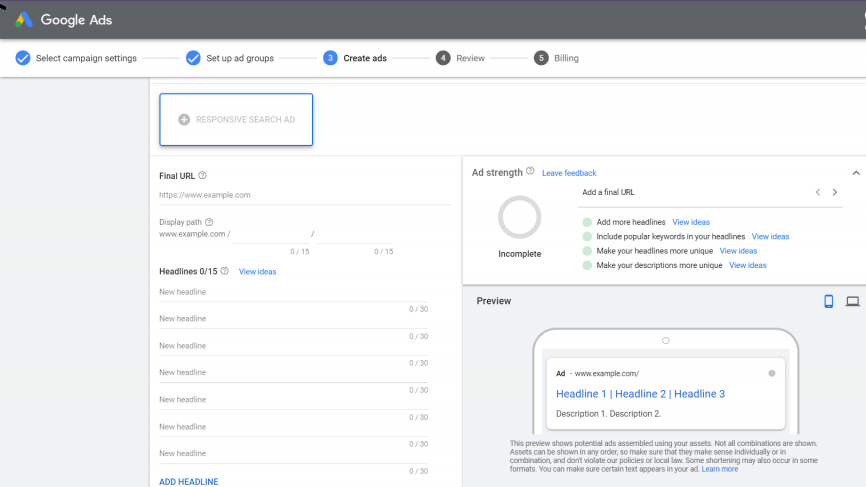
Task: Click the plus icon on Responsive Search Ad
Action: tap(184, 120)
